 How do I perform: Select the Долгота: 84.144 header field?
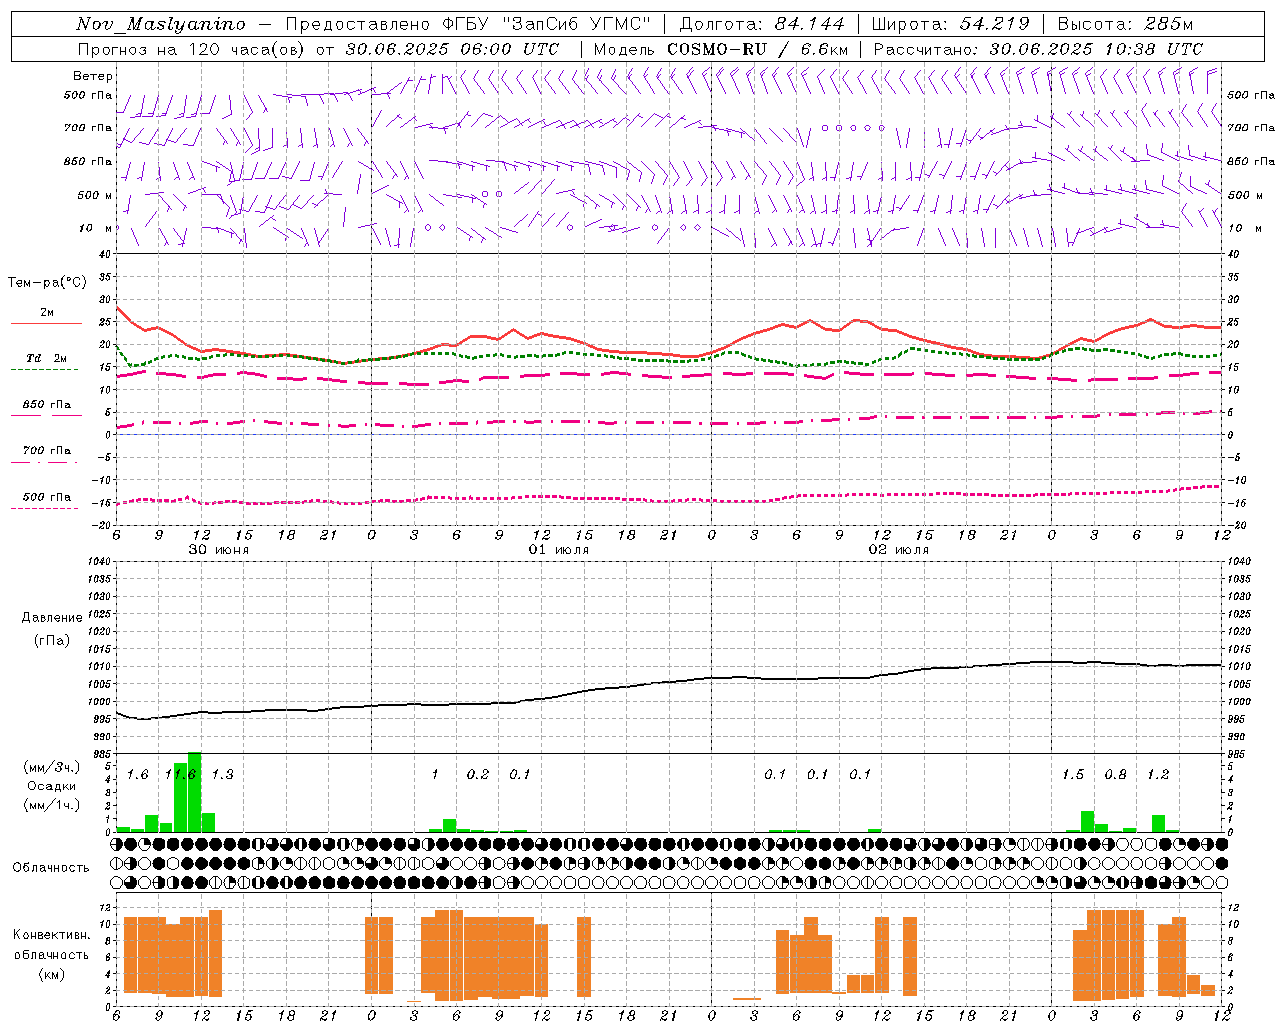761,24
